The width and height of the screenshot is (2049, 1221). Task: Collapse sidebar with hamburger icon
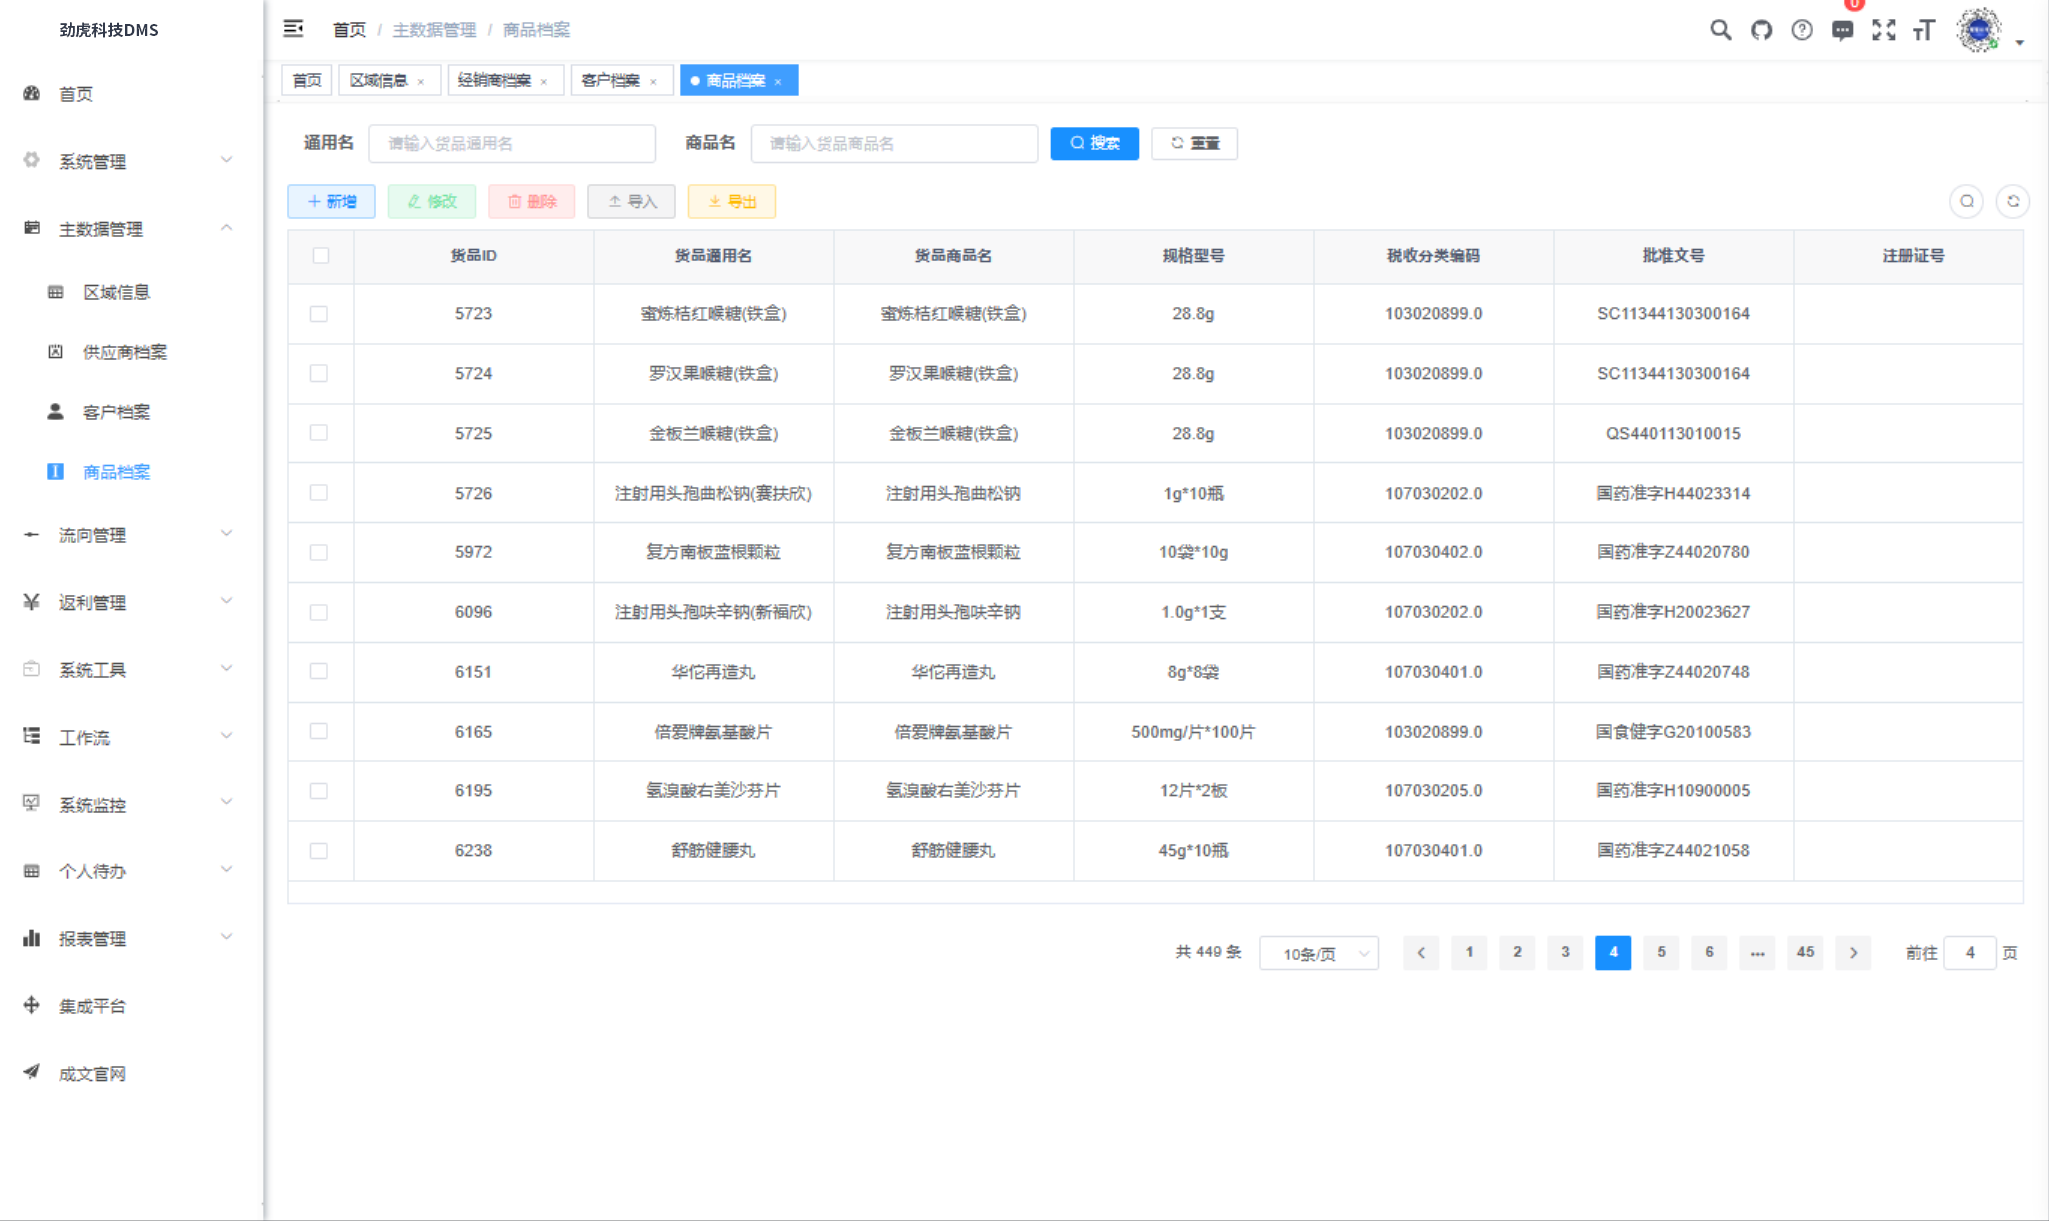pos(293,29)
